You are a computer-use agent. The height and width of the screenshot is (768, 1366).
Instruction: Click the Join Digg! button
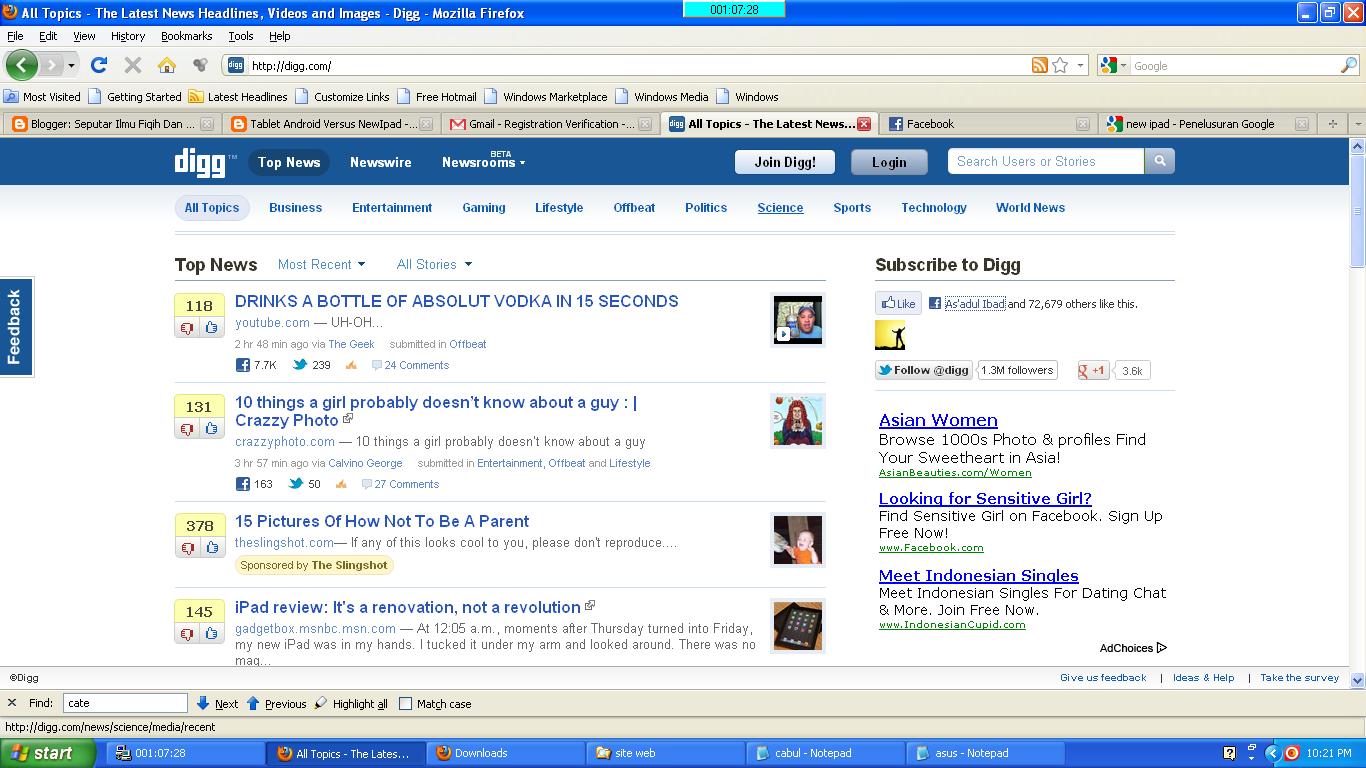pos(785,162)
